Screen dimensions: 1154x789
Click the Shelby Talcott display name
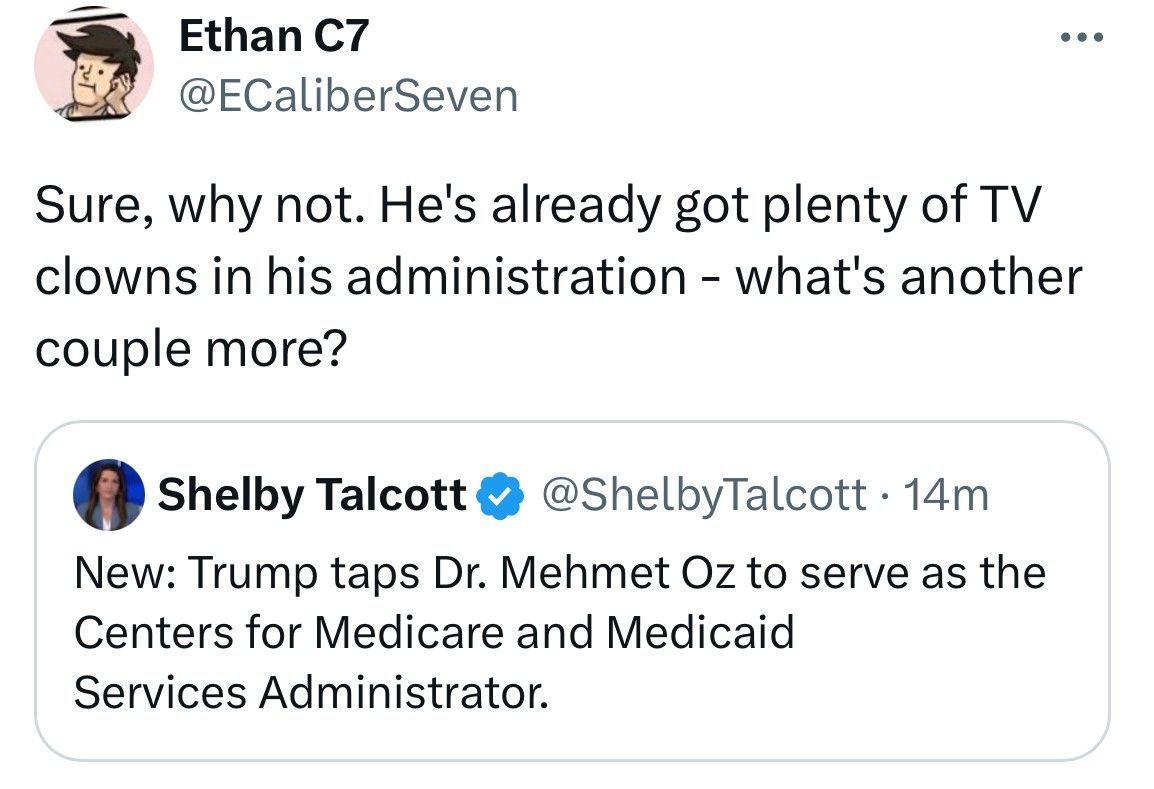(312, 495)
